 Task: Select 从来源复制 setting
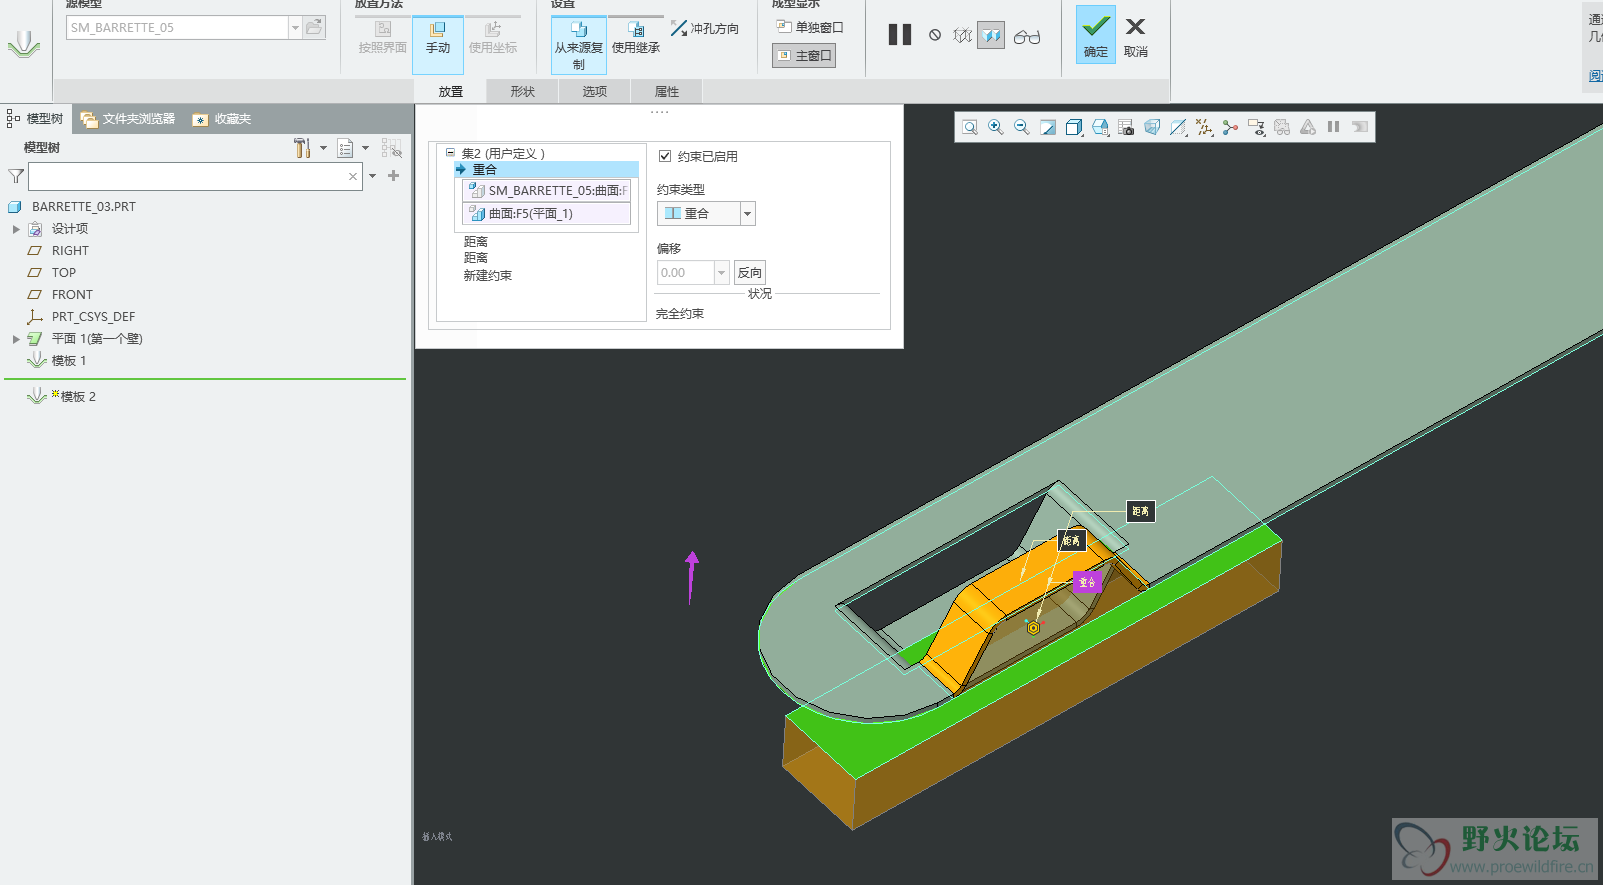click(x=579, y=45)
